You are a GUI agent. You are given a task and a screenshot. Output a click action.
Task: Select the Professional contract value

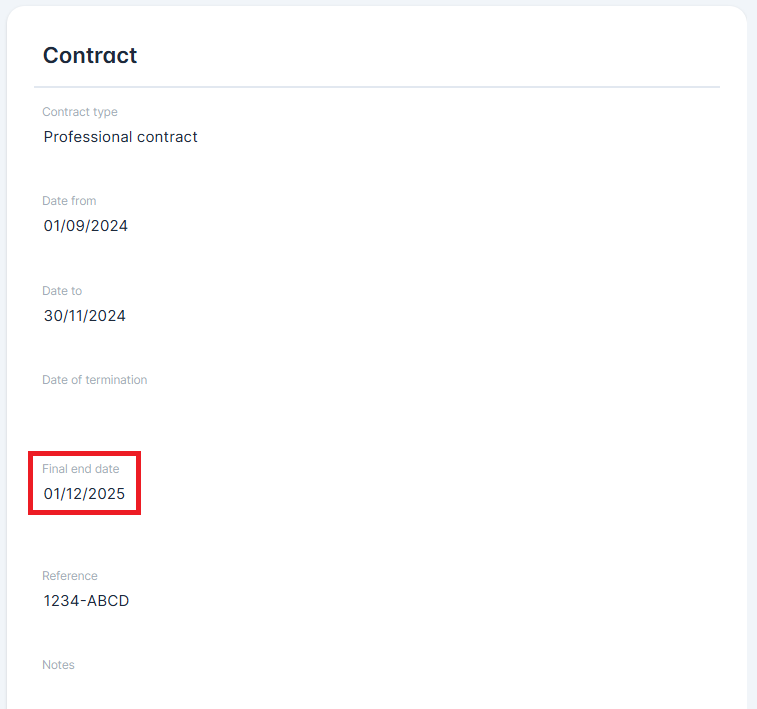(x=121, y=137)
